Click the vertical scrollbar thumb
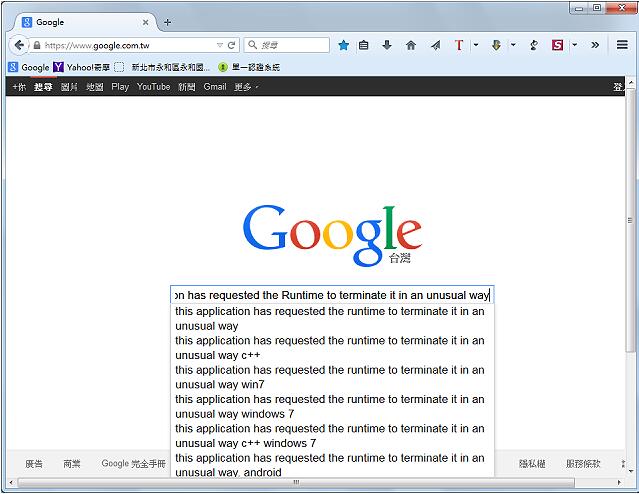 (630, 221)
